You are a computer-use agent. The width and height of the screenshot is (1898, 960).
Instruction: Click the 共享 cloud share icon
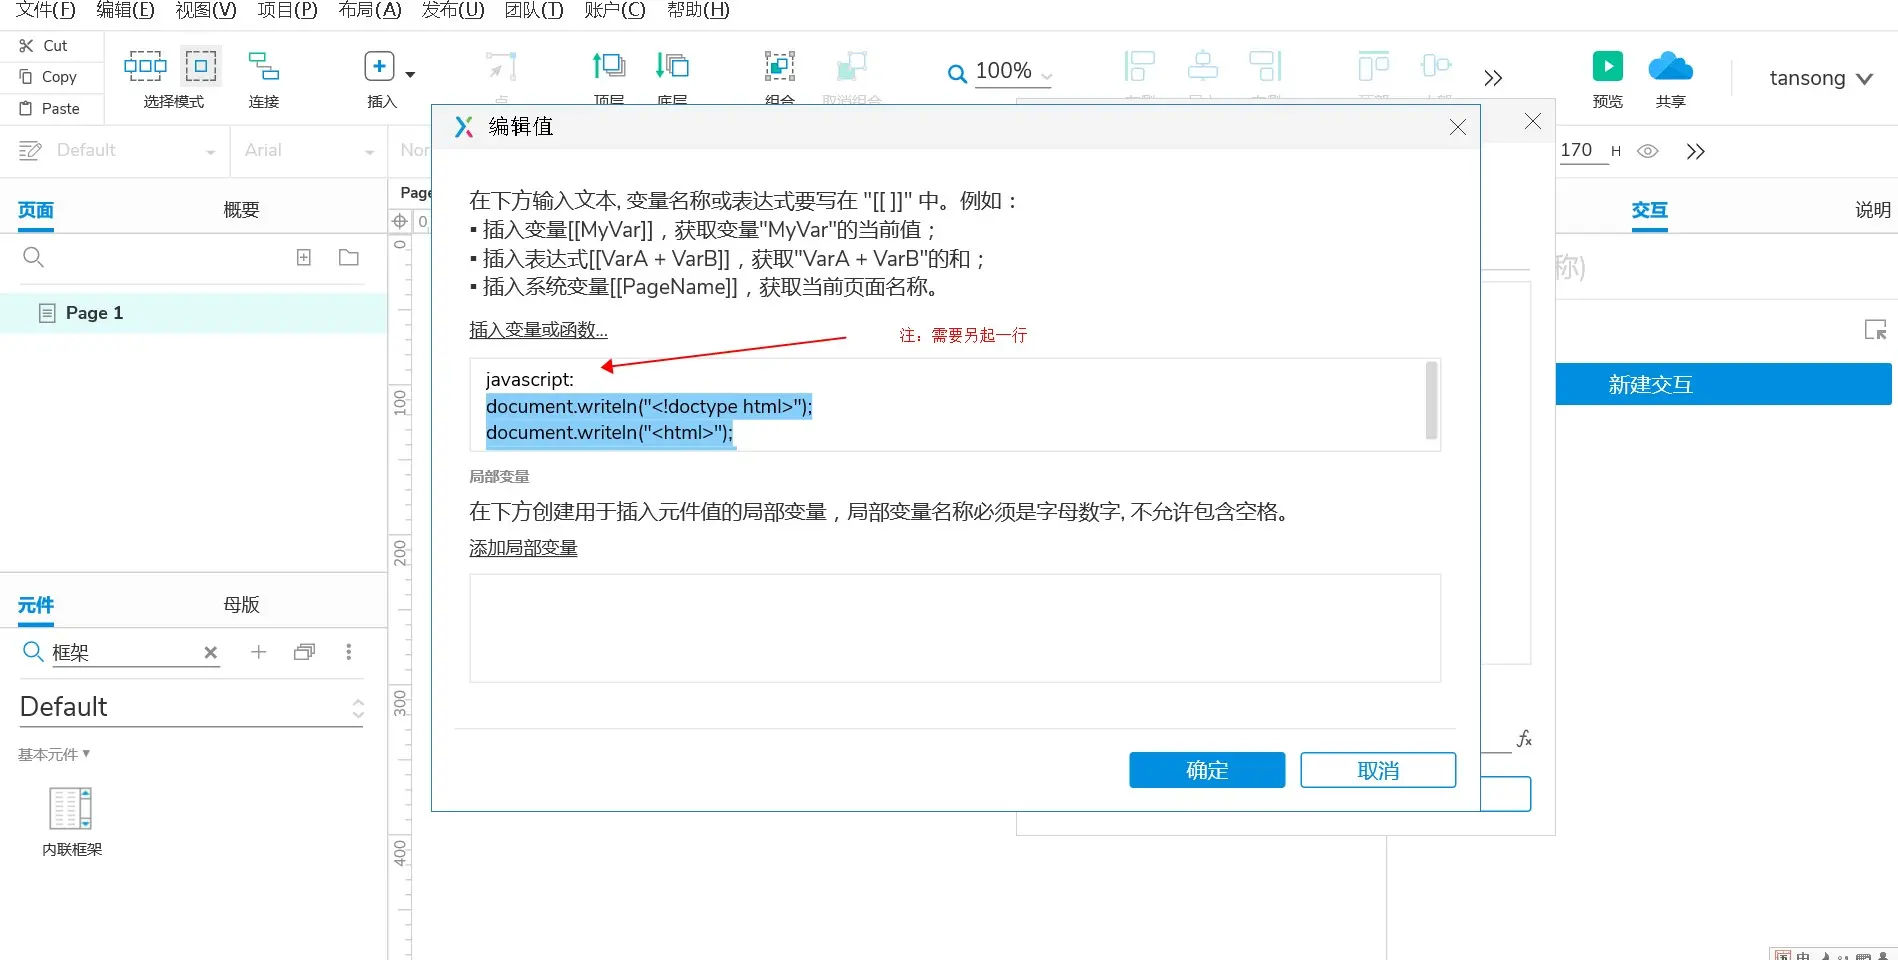(1670, 66)
